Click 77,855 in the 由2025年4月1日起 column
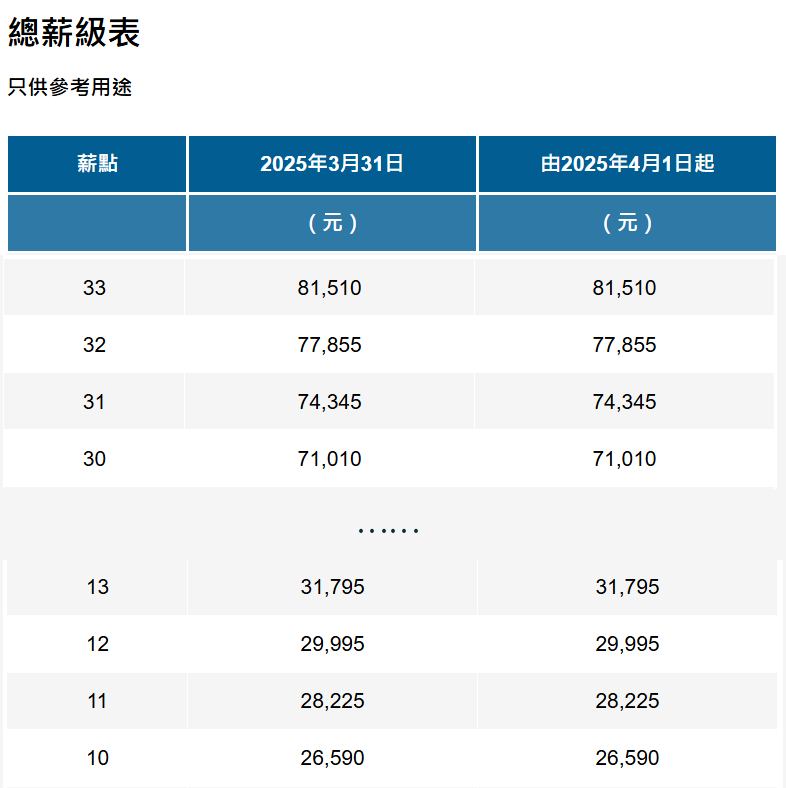 pyautogui.click(x=624, y=345)
